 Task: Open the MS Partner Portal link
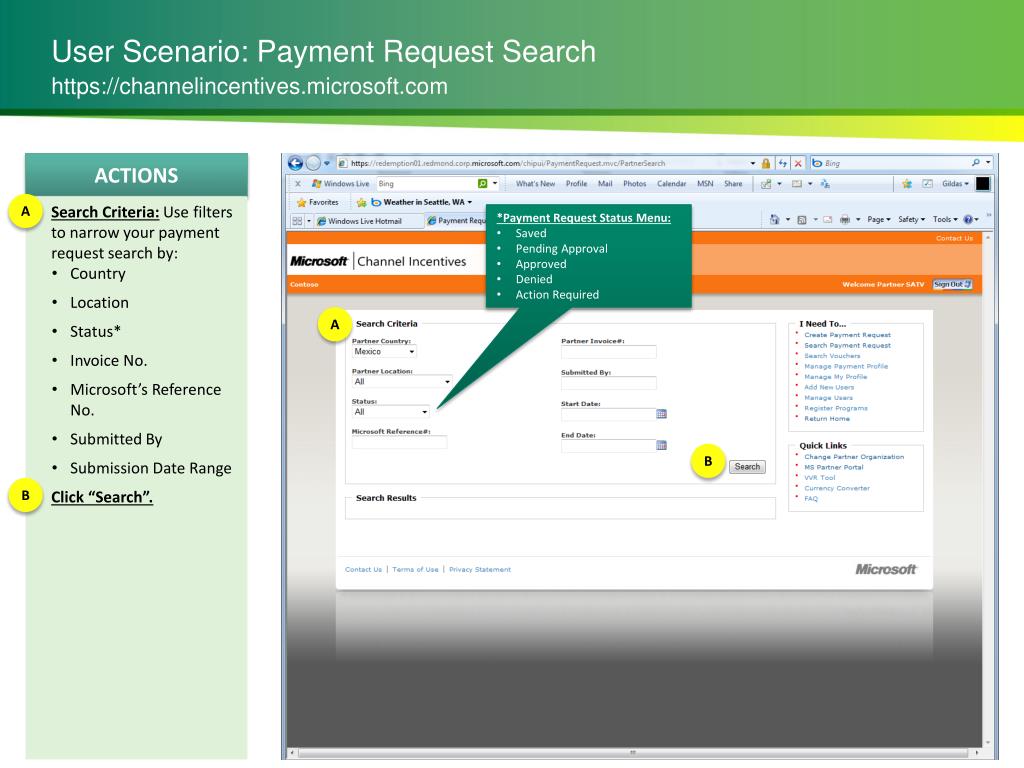coord(834,468)
